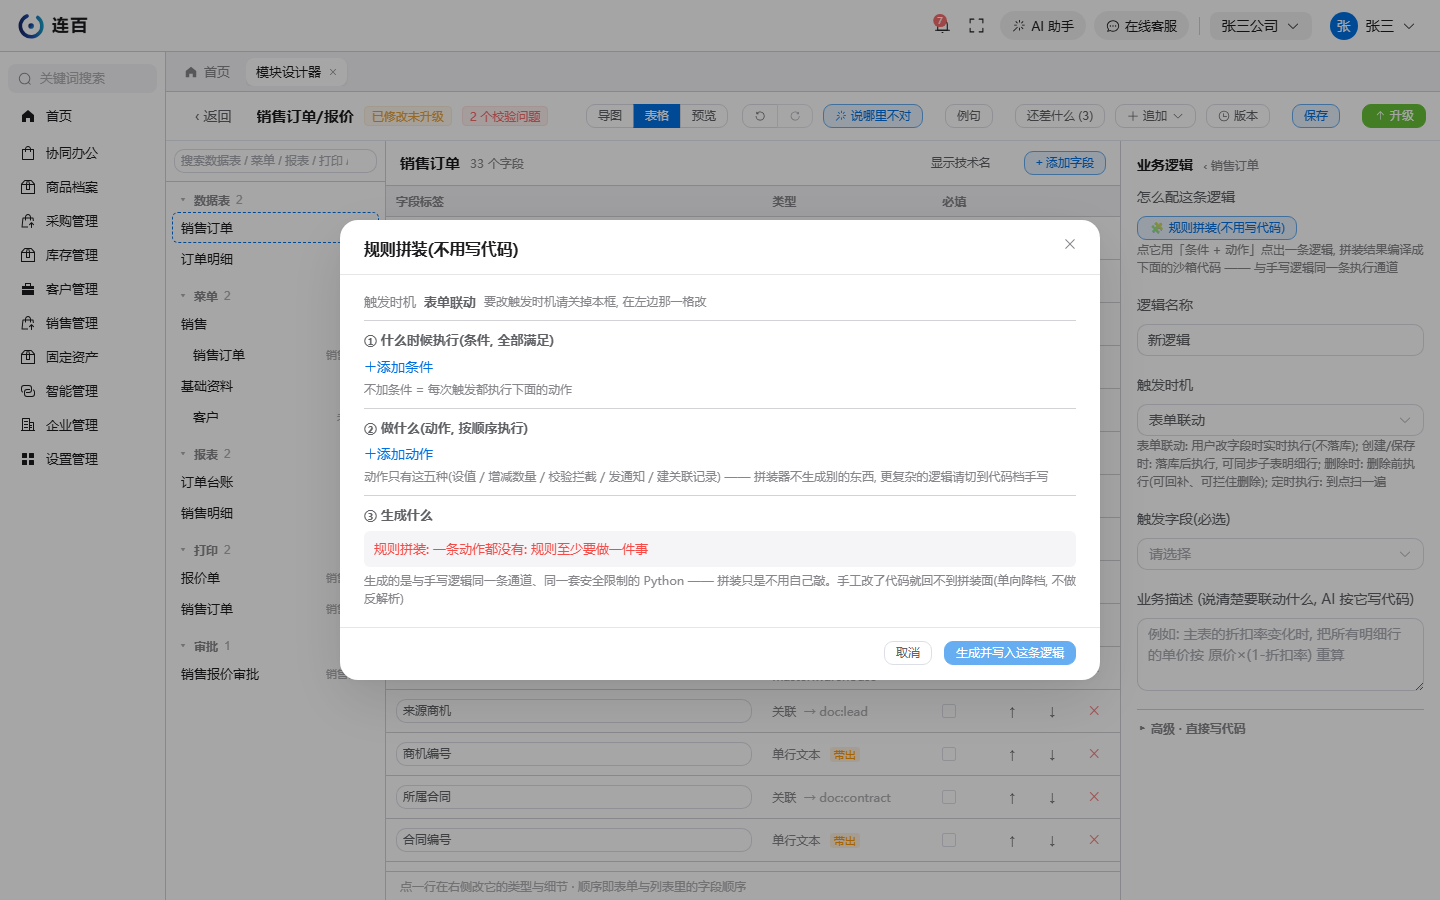
Task: Click 添加条件 link in dialog
Action: (x=399, y=367)
